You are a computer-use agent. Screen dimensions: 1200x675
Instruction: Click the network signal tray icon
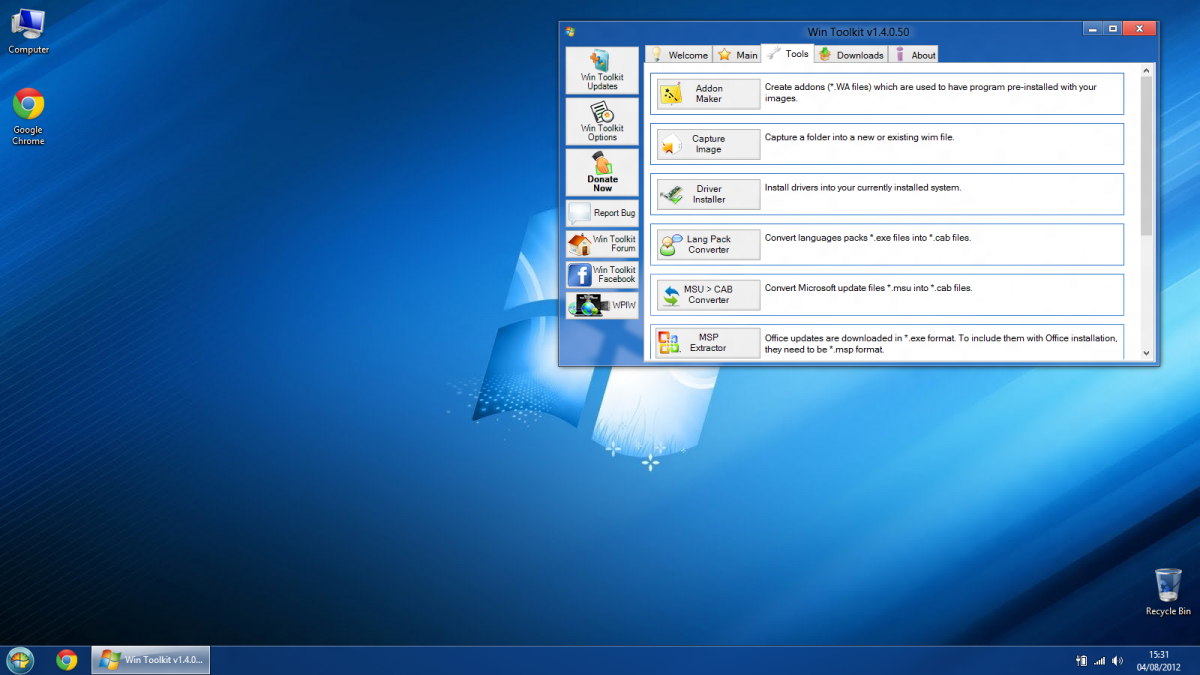tap(1099, 660)
